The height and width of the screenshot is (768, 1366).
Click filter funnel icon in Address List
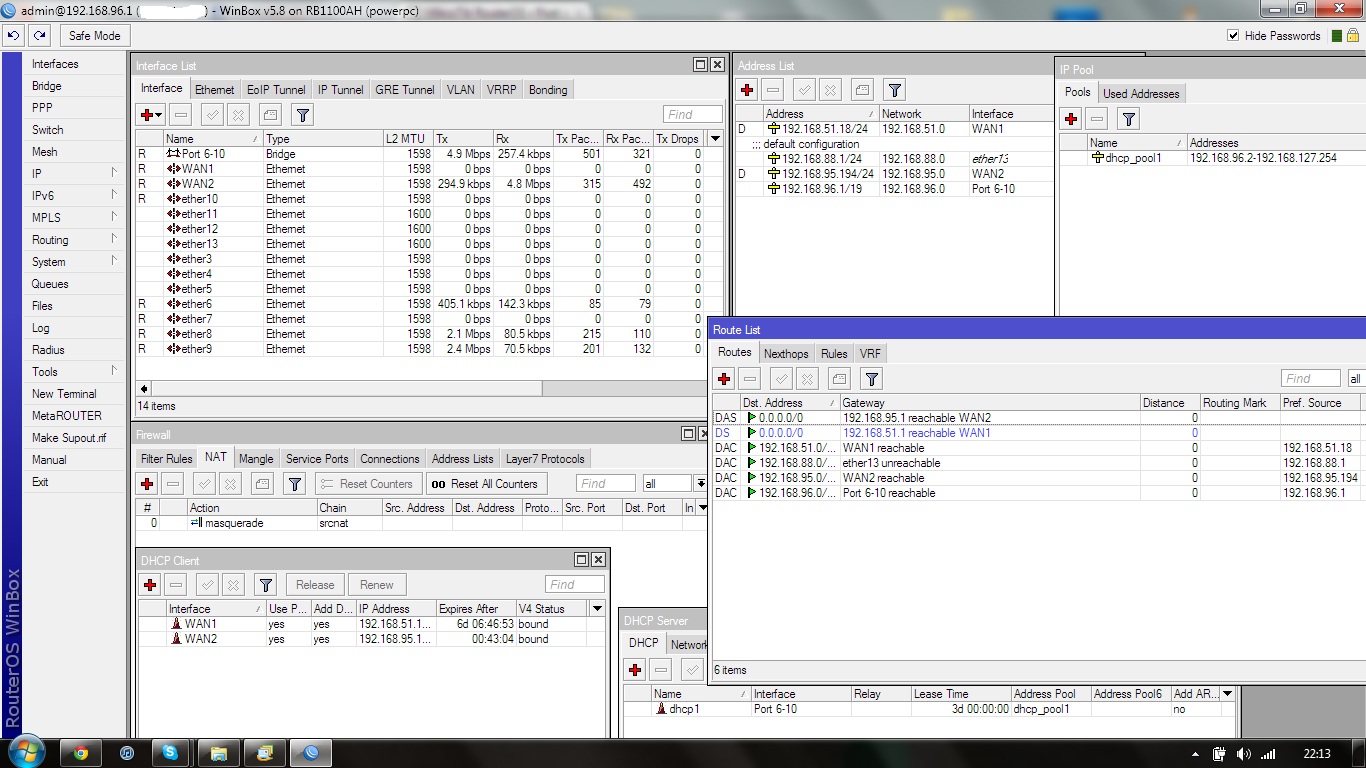coord(895,90)
